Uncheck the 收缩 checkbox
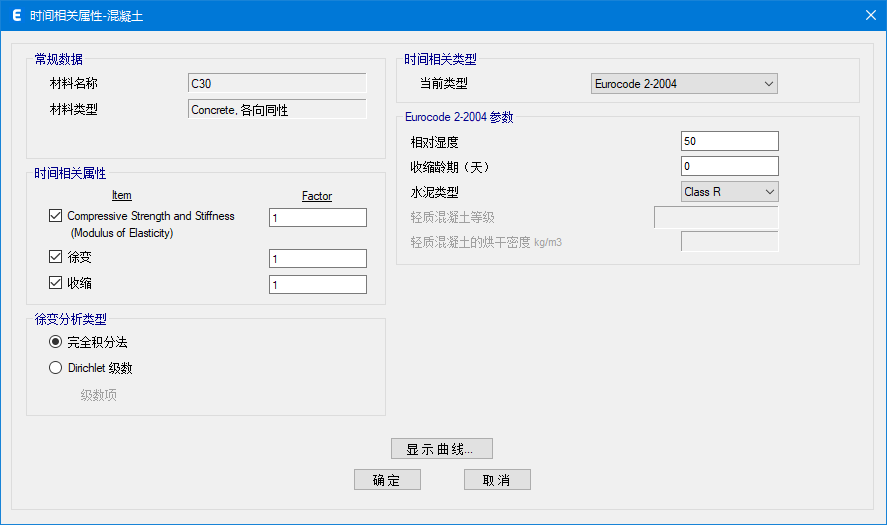This screenshot has height=525, width=887. click(x=55, y=282)
